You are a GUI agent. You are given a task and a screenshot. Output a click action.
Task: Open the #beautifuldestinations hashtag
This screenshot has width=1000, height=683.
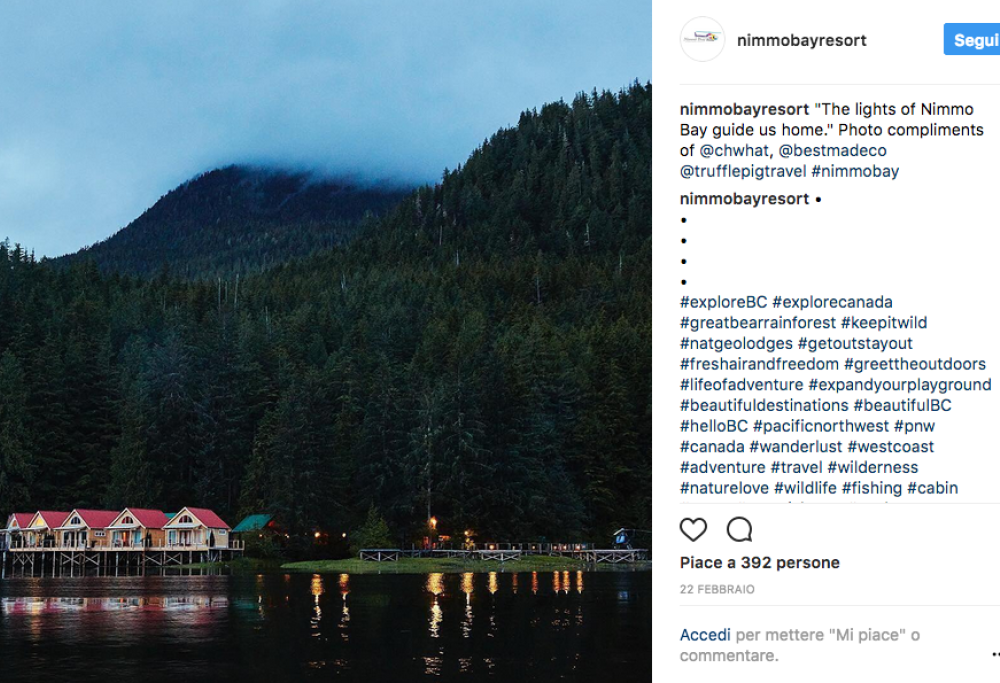764,406
